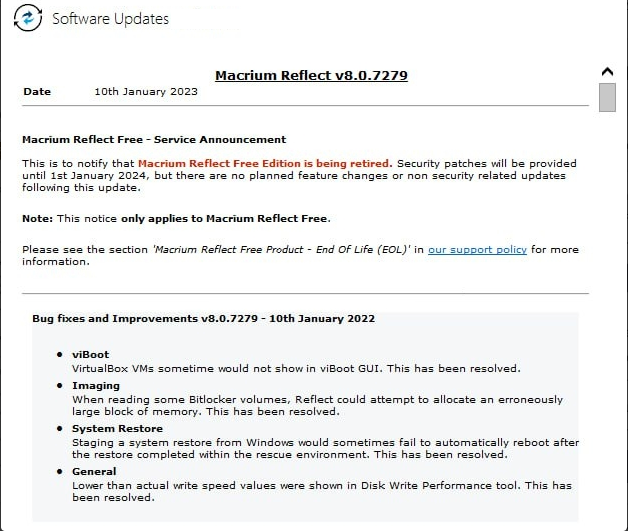Click the Software Updates window title
The height and width of the screenshot is (531, 628).
[110, 19]
